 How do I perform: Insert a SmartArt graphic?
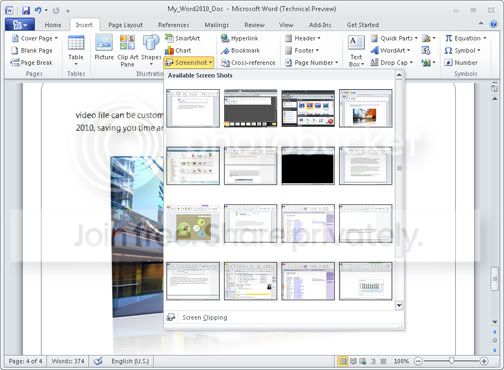coord(183,38)
